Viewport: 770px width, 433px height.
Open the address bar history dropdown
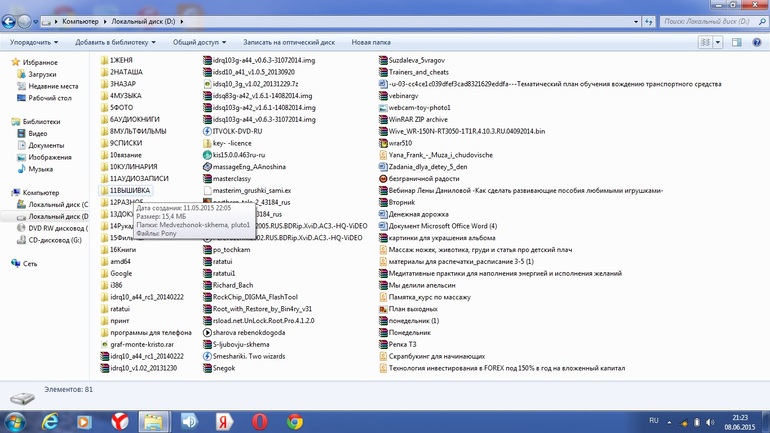click(636, 22)
